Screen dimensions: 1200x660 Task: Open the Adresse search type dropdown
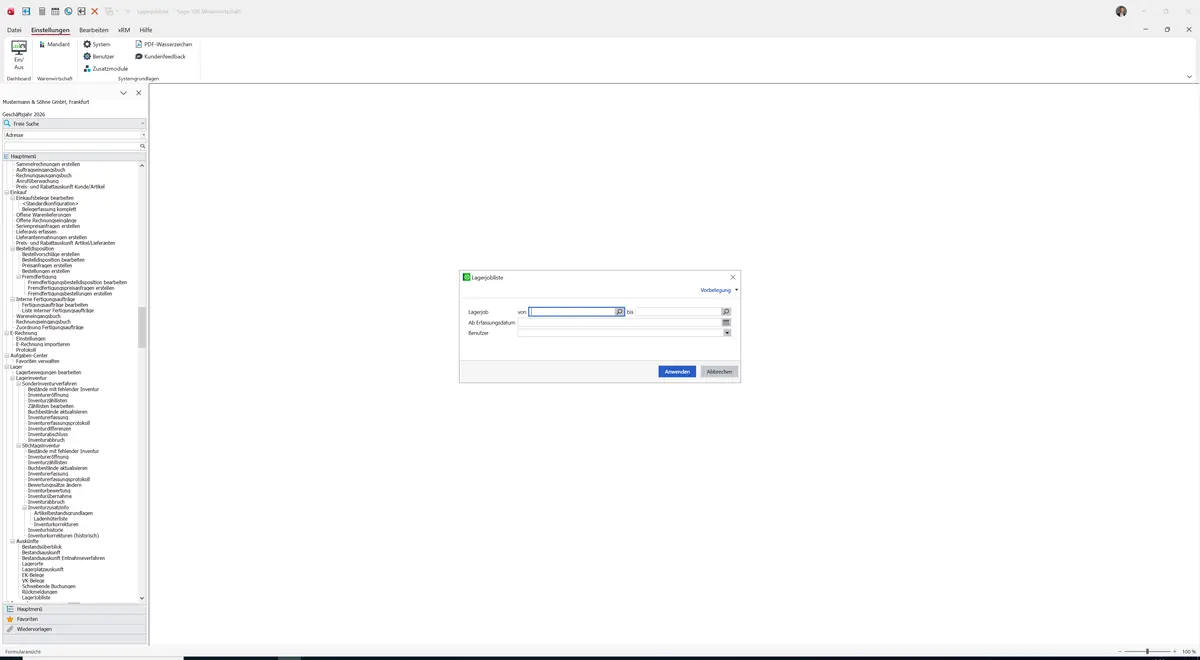(143, 135)
